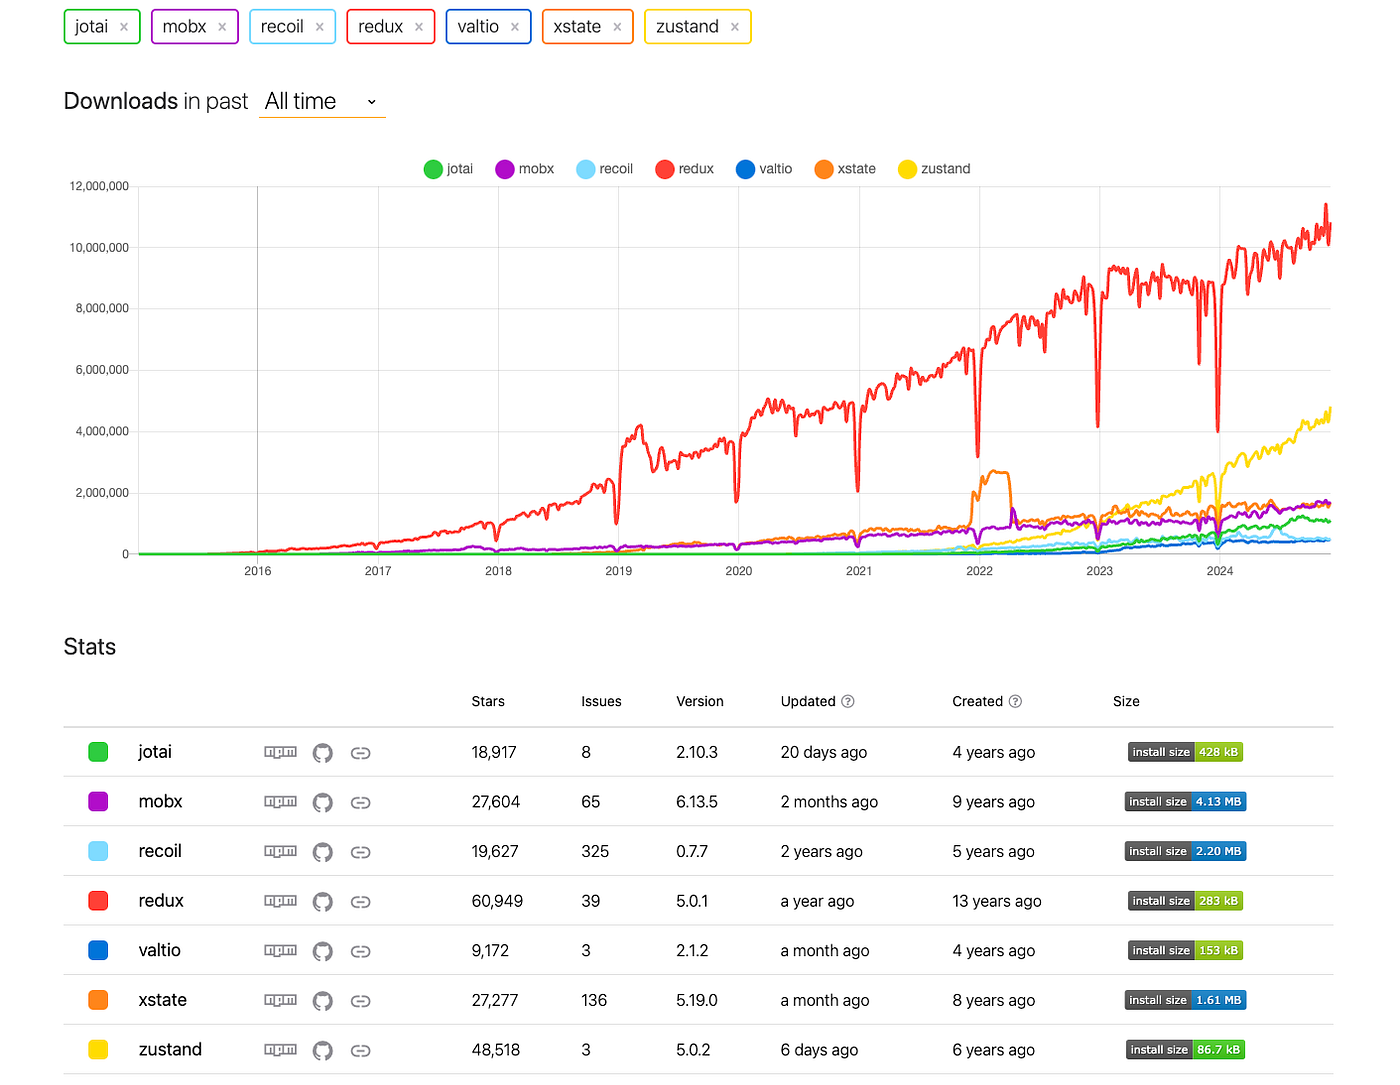Click the jotai install size 428 kB badge

click(1185, 752)
